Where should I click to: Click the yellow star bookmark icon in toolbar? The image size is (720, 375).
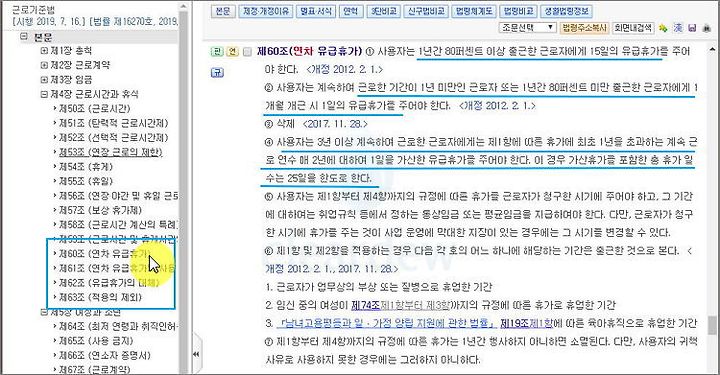click(x=663, y=28)
